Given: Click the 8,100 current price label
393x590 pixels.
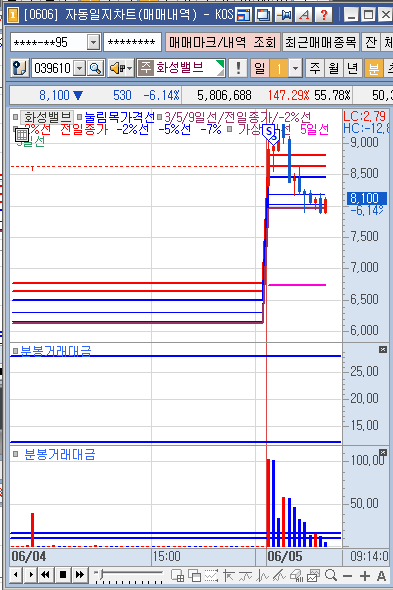Looking at the screenshot, I should click(x=367, y=198).
